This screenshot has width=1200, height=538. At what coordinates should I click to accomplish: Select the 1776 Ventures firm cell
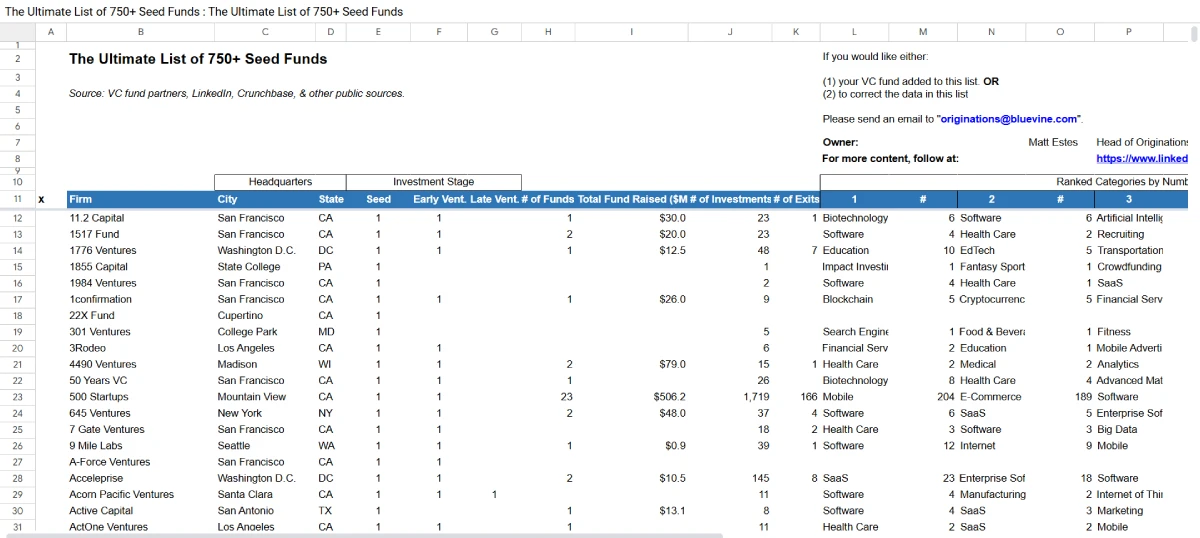[140, 251]
